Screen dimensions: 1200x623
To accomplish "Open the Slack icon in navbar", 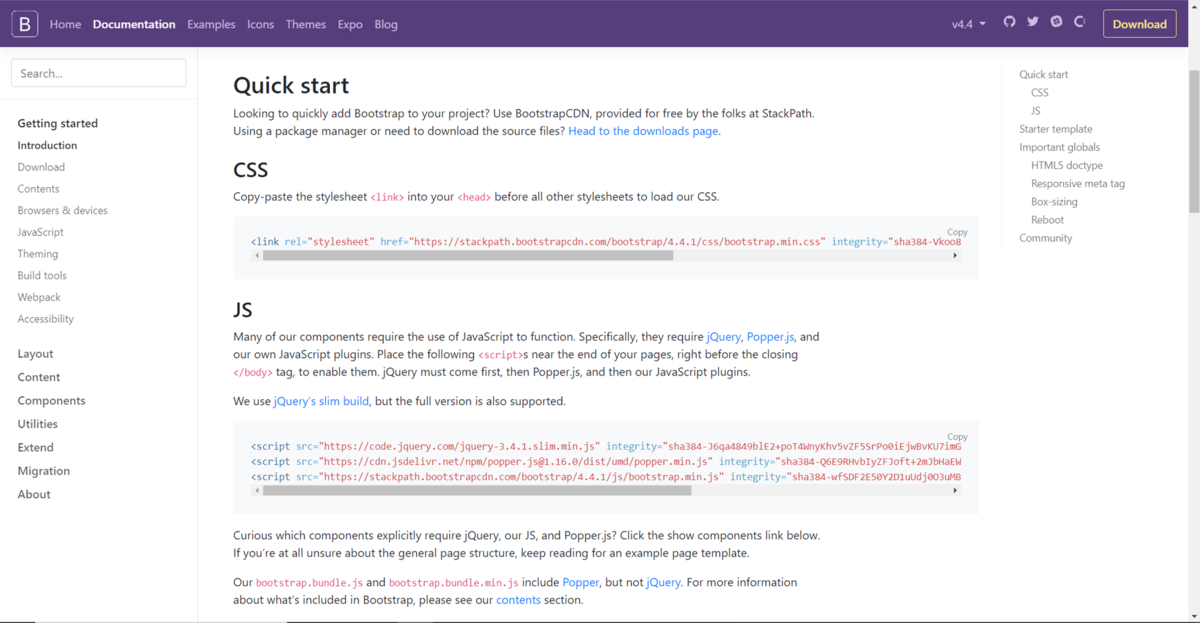I will (x=1056, y=22).
